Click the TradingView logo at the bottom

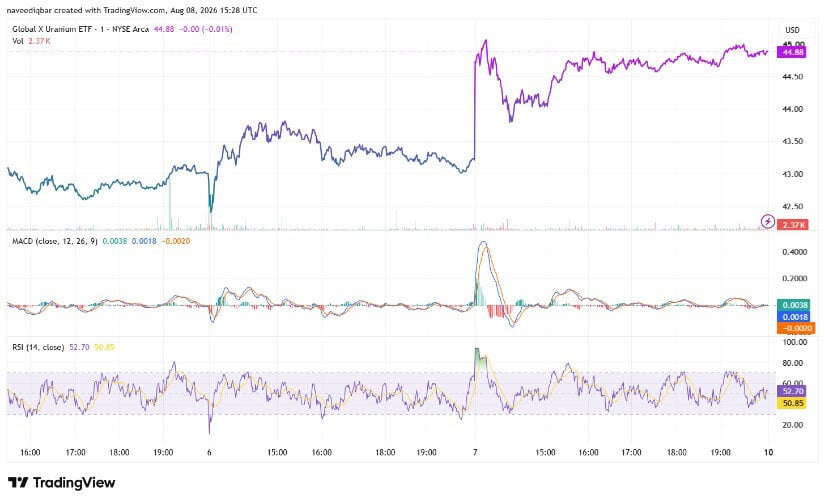[62, 482]
